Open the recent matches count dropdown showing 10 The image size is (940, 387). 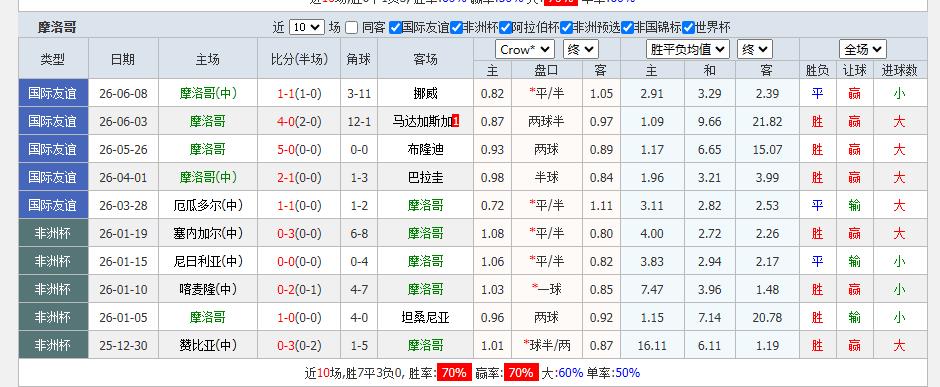(x=306, y=27)
